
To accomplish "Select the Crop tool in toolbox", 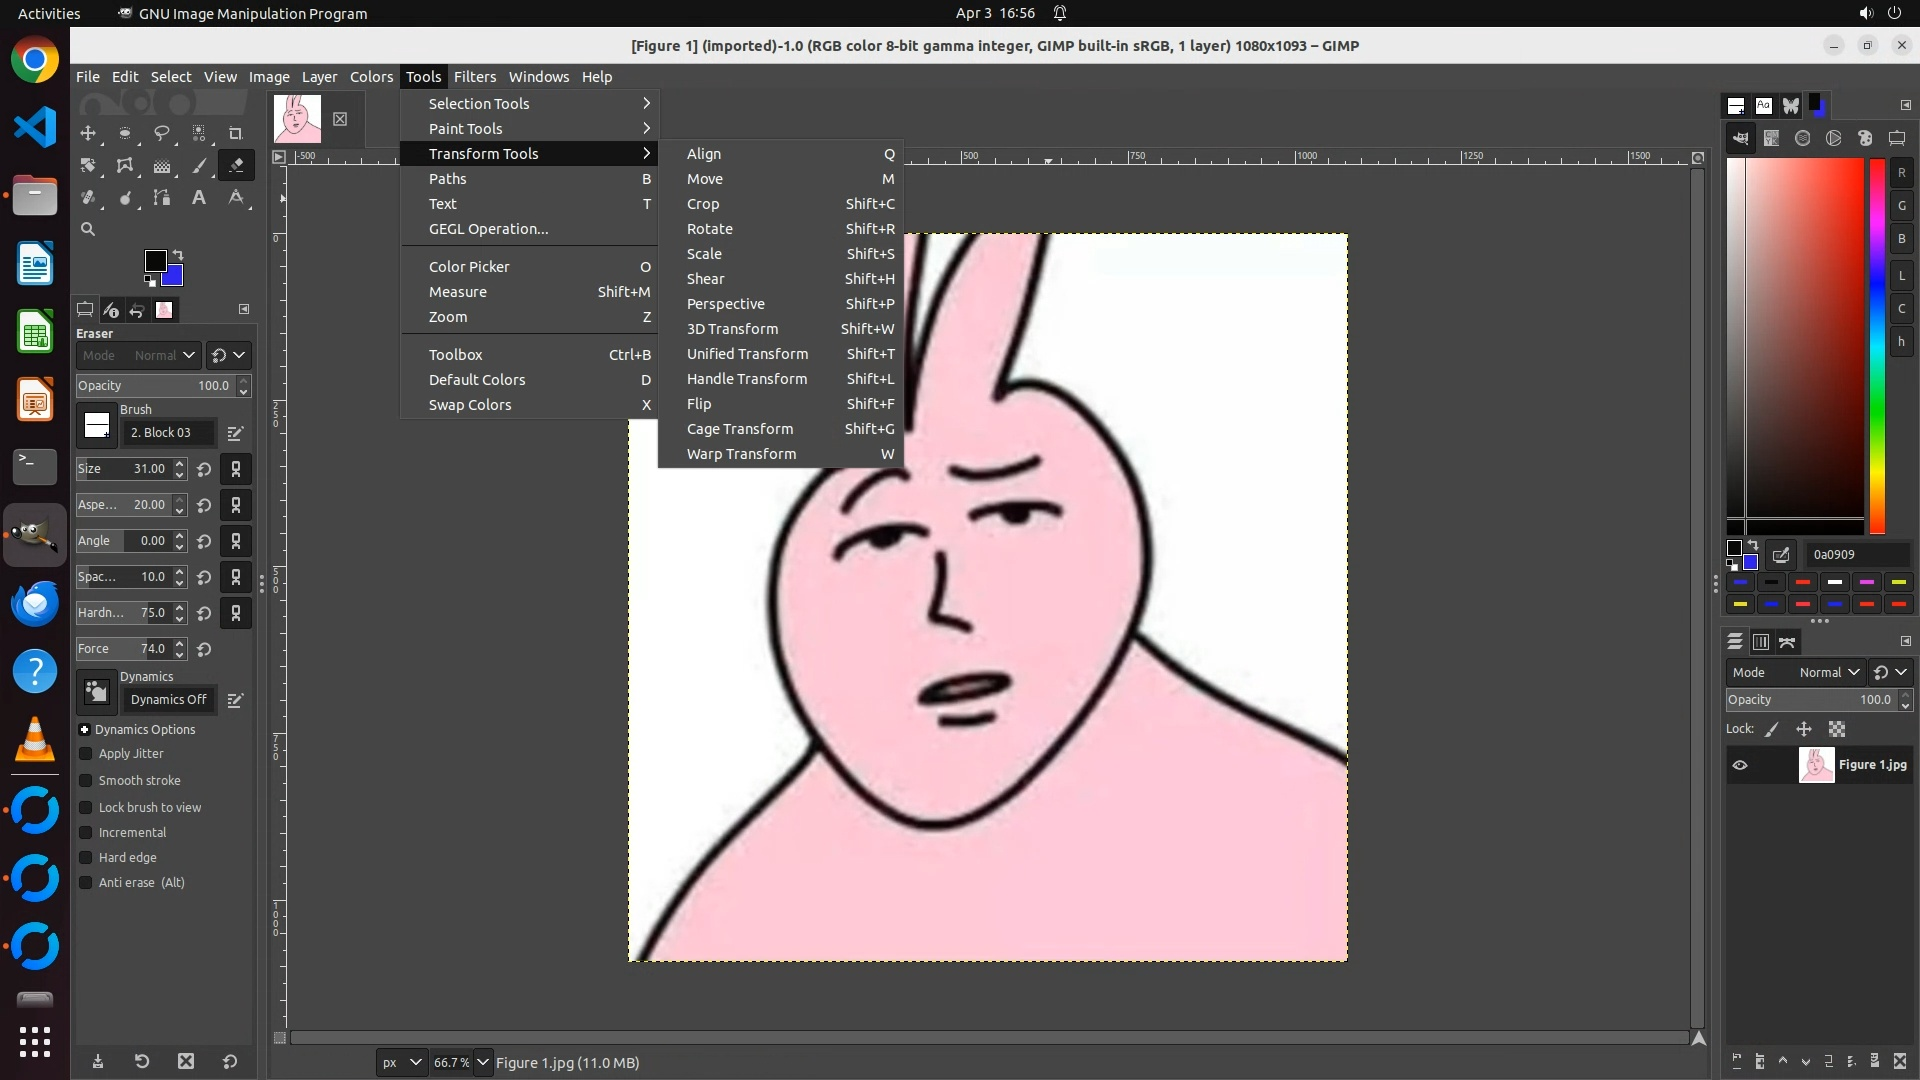I will [236, 133].
